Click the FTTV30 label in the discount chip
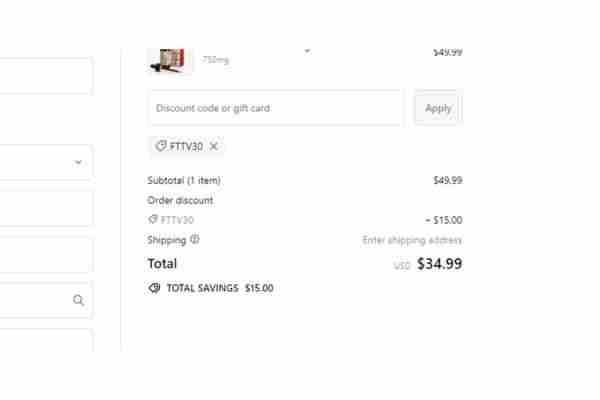 tap(186, 146)
